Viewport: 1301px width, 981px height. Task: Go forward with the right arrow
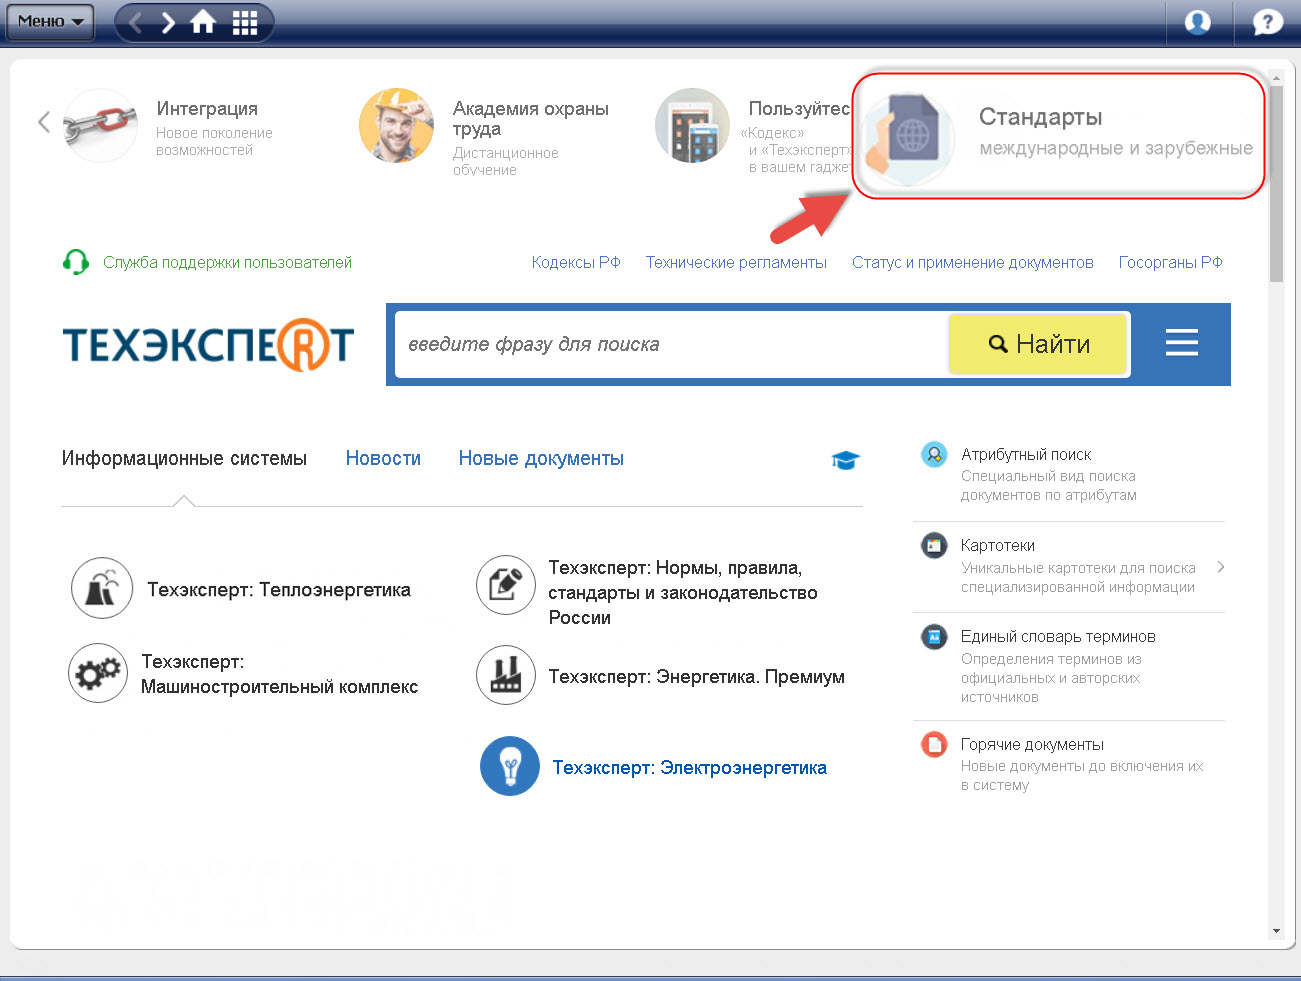coord(168,22)
